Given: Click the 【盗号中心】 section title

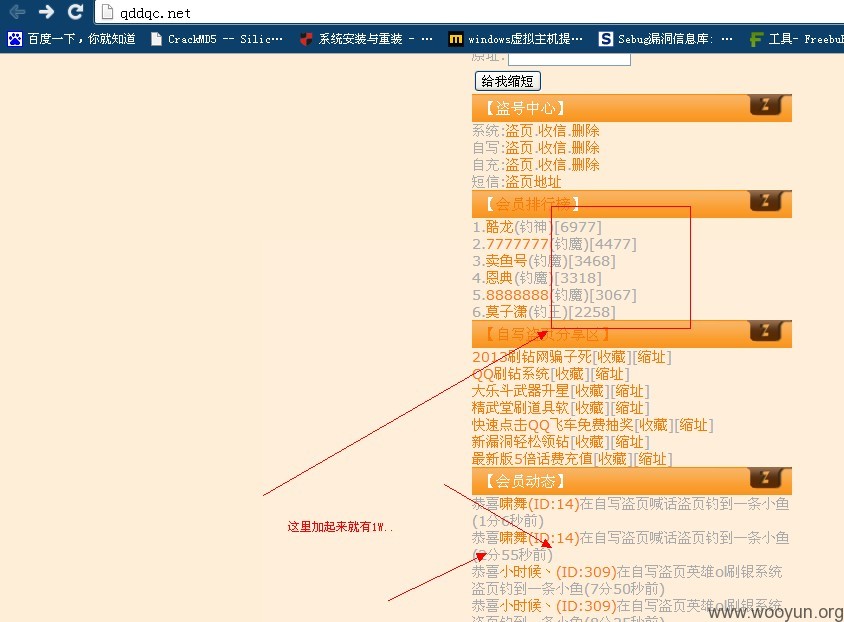Looking at the screenshot, I should pos(525,108).
